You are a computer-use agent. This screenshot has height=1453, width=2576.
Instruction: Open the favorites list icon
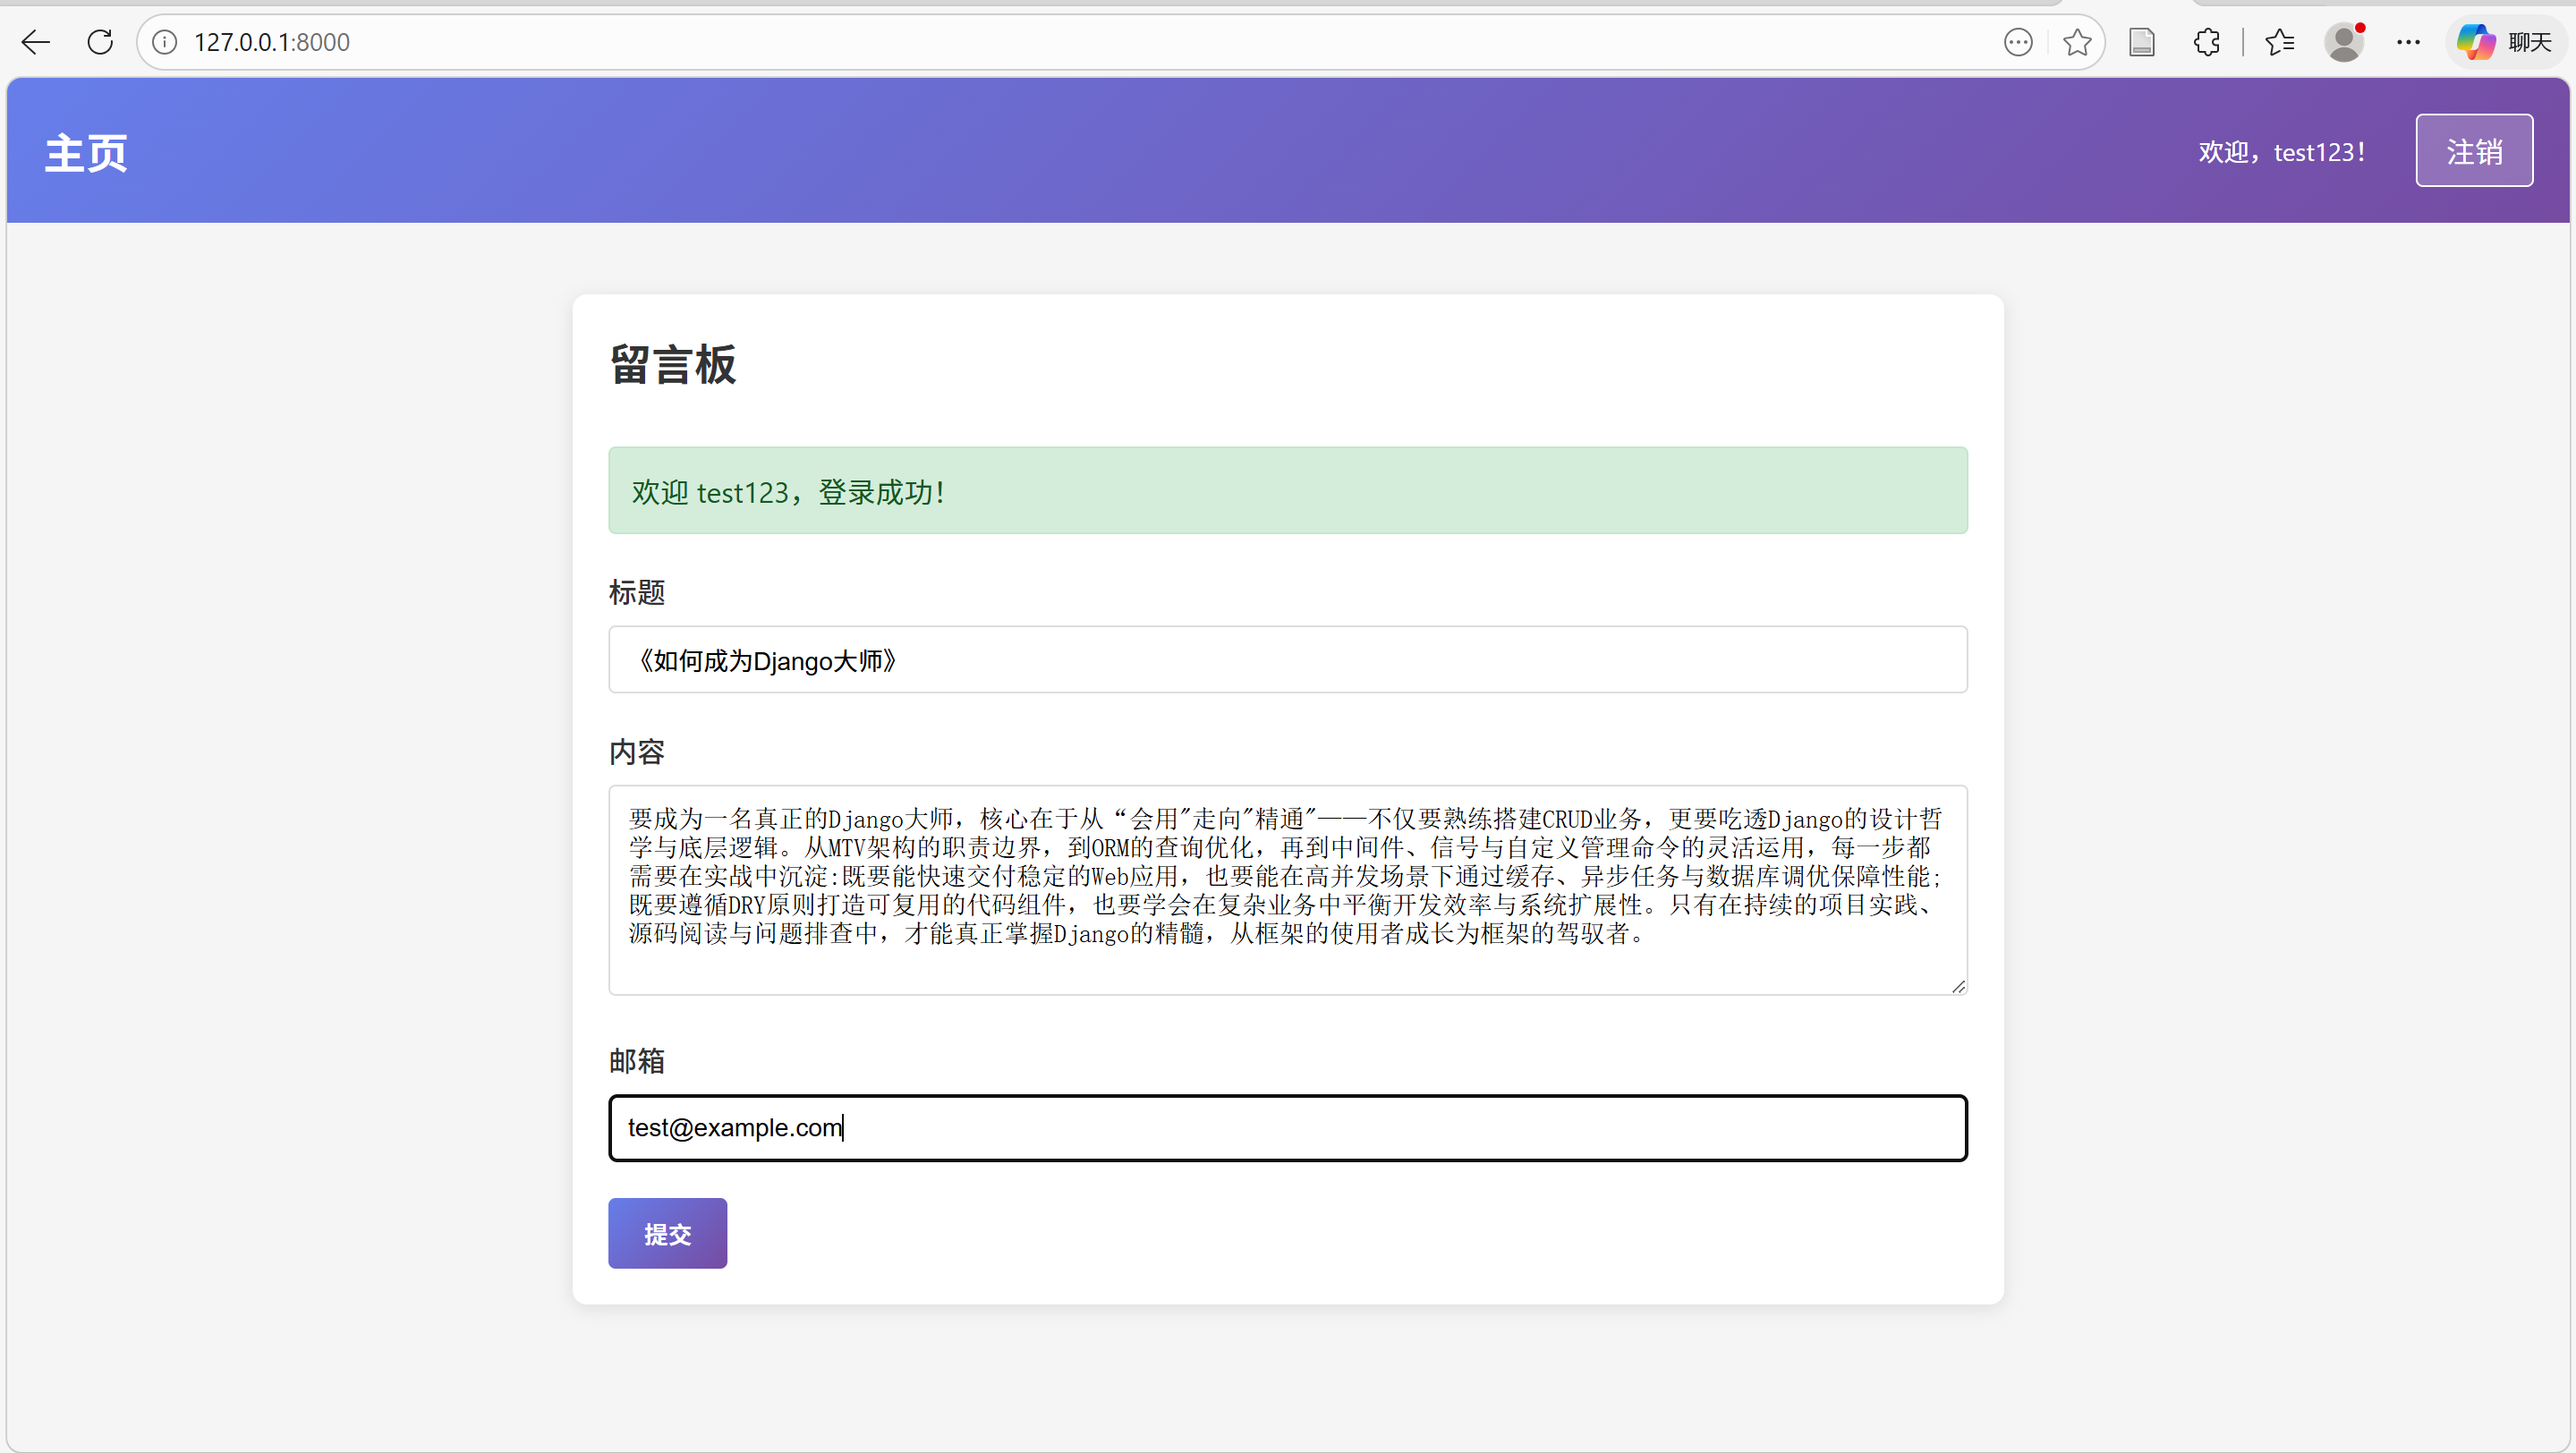point(2280,42)
